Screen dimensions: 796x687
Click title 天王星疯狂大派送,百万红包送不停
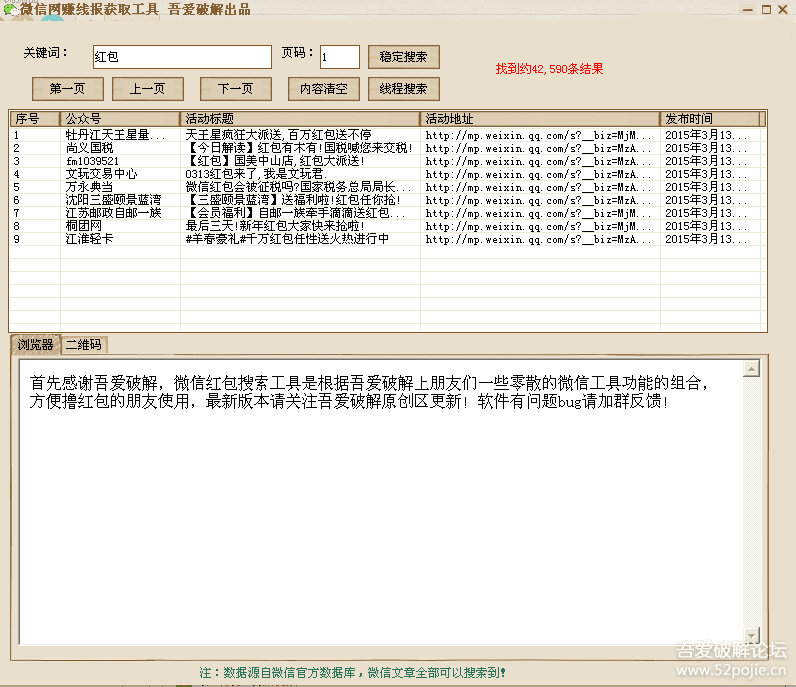click(x=278, y=135)
